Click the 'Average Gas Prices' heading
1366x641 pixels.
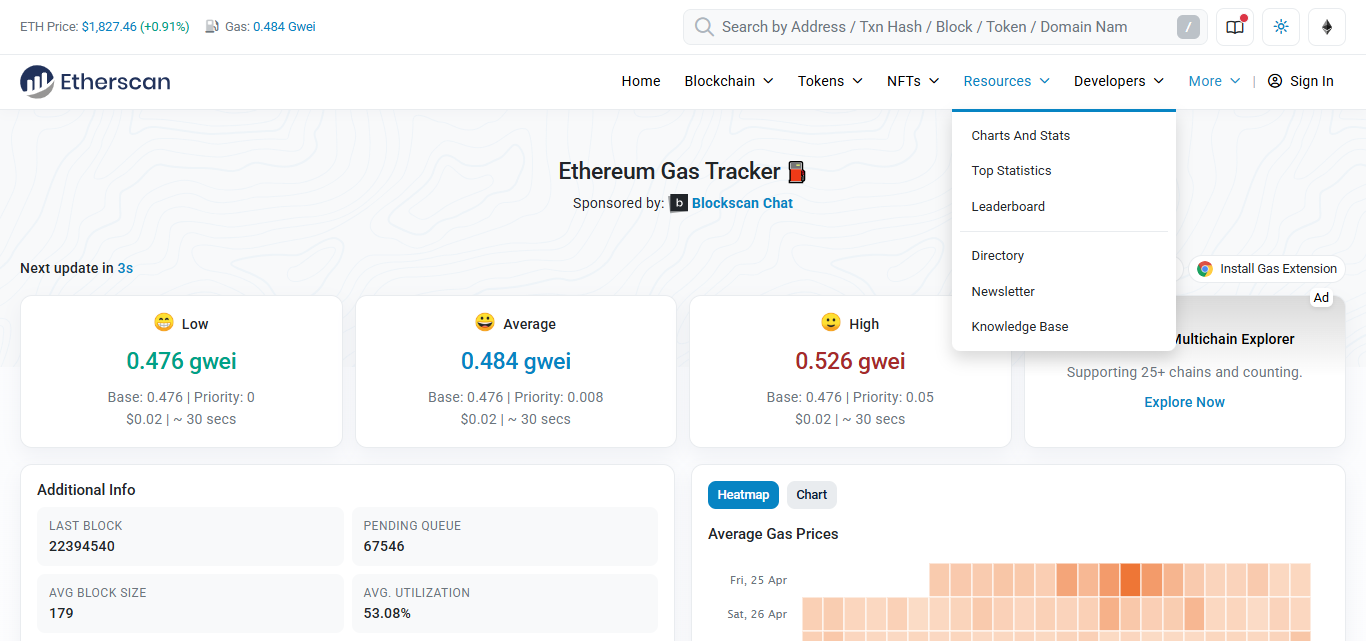pos(773,534)
